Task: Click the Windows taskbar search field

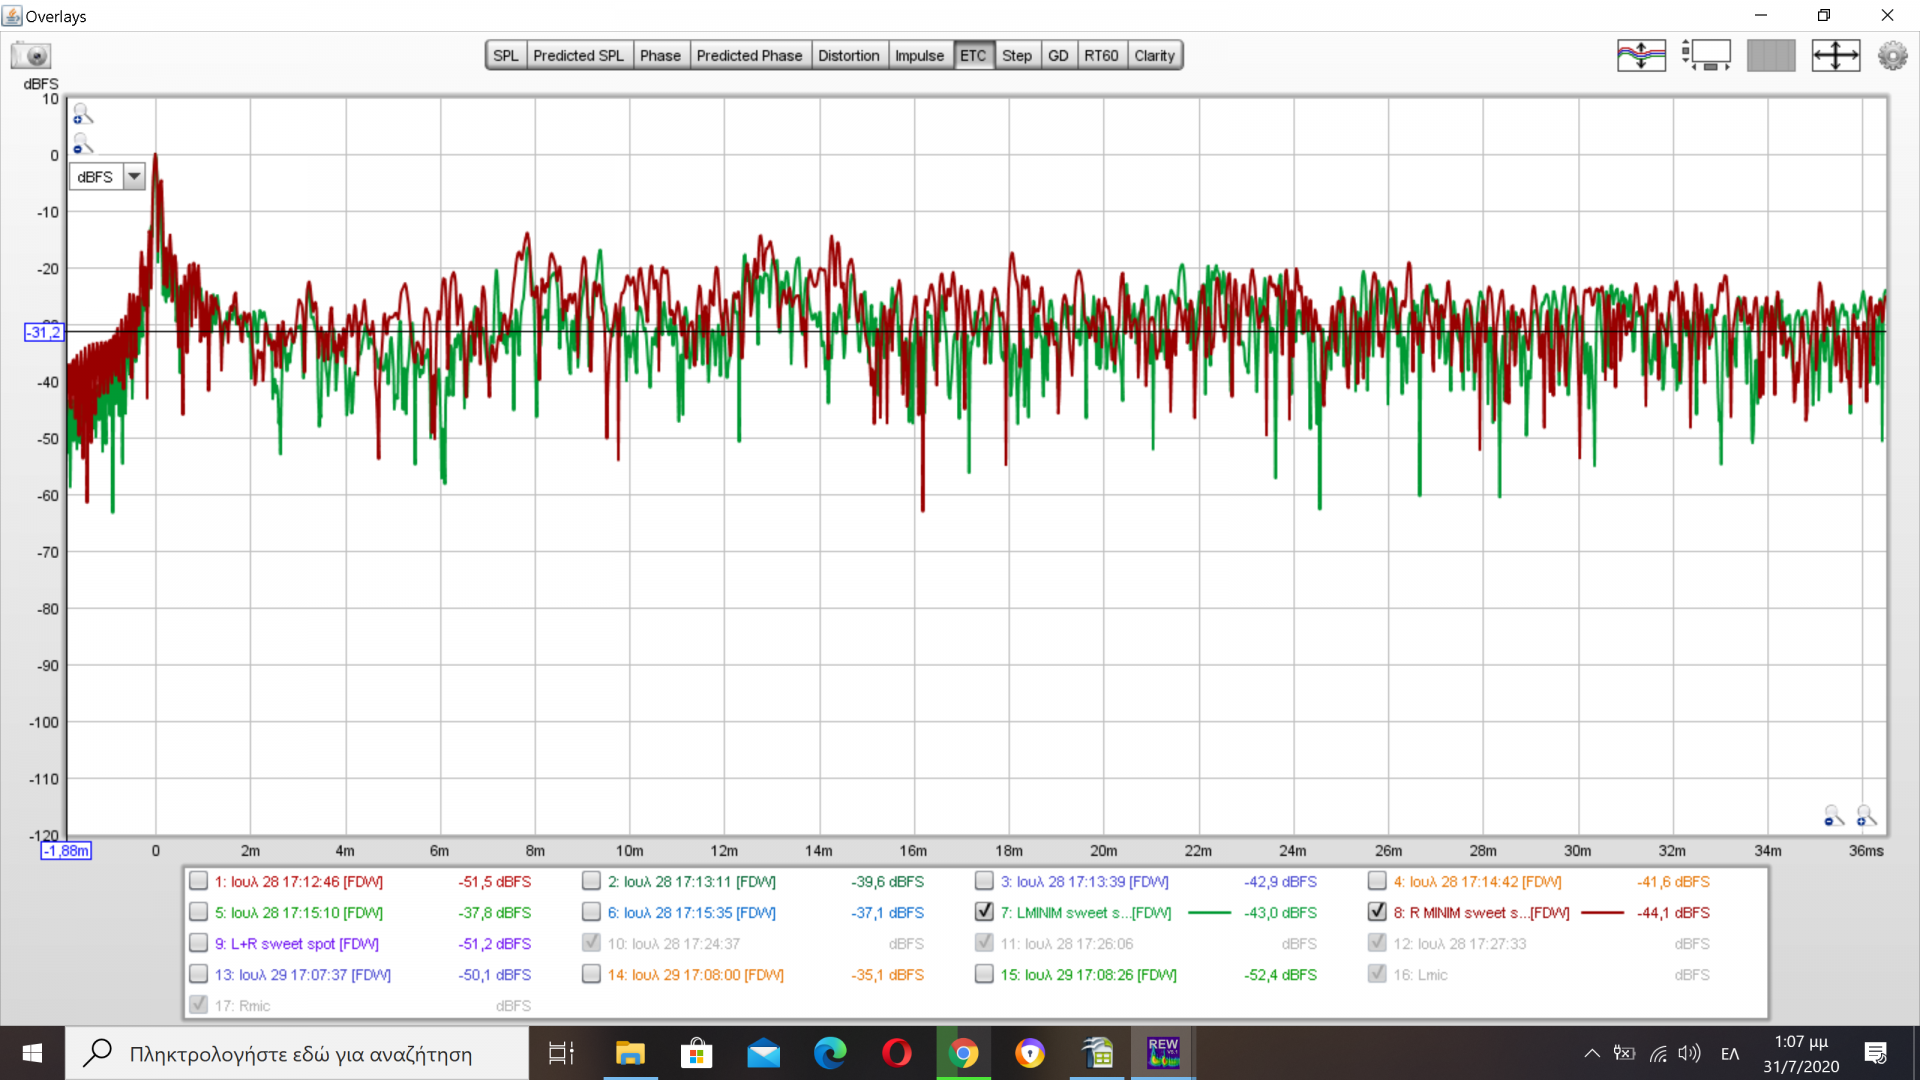Action: tap(300, 1053)
